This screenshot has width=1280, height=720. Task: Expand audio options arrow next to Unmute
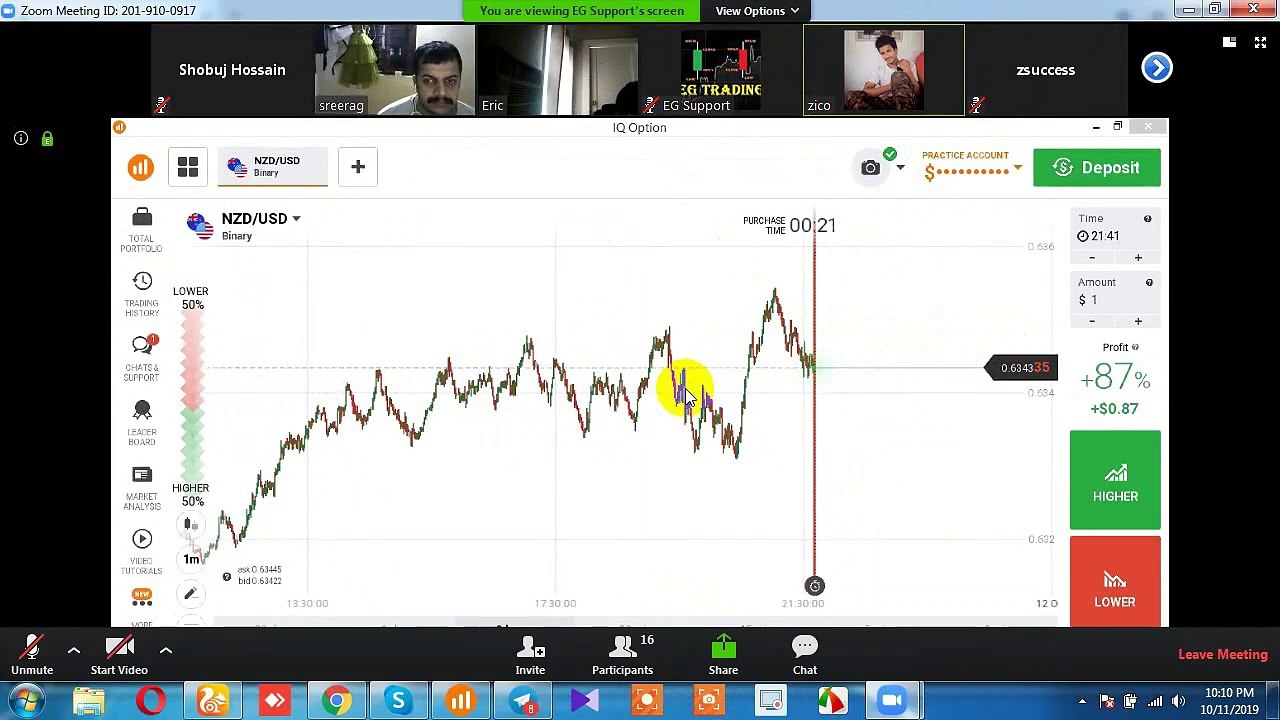[74, 651]
